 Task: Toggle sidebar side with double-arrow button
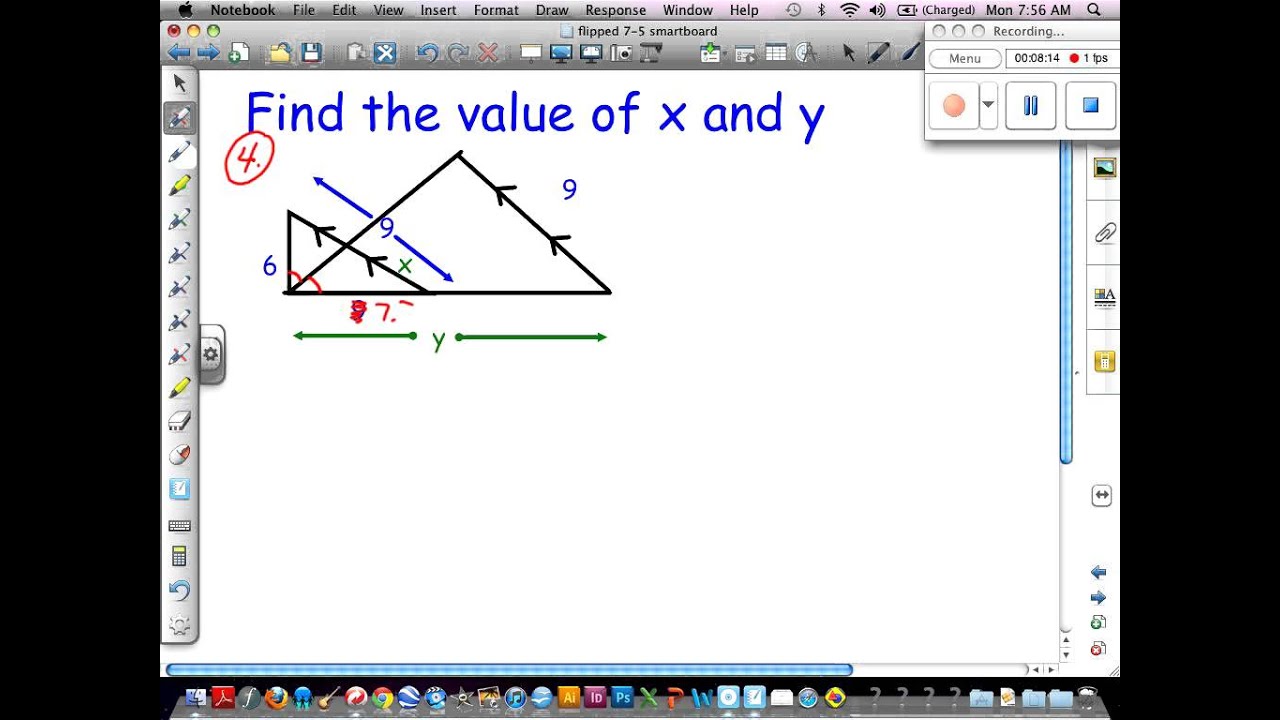[1102, 496]
